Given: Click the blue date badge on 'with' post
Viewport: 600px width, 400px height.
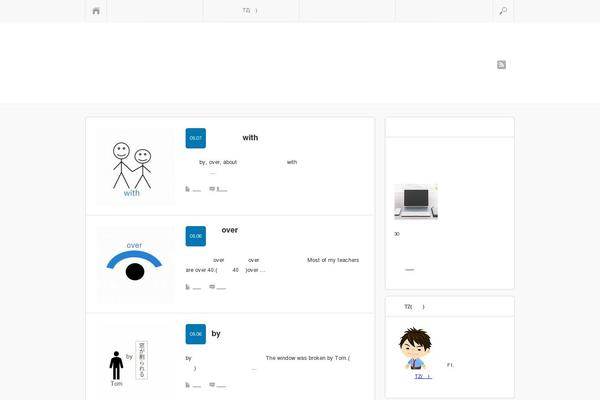Looking at the screenshot, I should [196, 138].
